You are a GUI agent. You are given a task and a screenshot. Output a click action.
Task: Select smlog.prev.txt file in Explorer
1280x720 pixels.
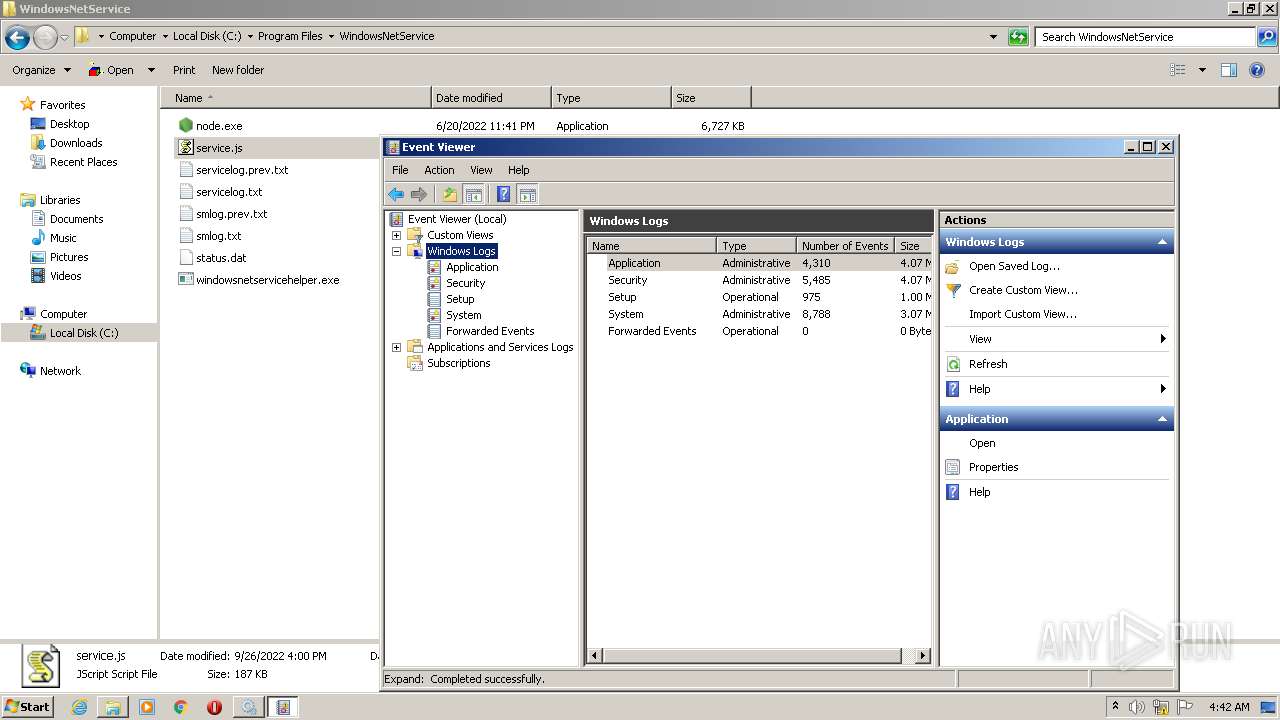[x=231, y=214]
